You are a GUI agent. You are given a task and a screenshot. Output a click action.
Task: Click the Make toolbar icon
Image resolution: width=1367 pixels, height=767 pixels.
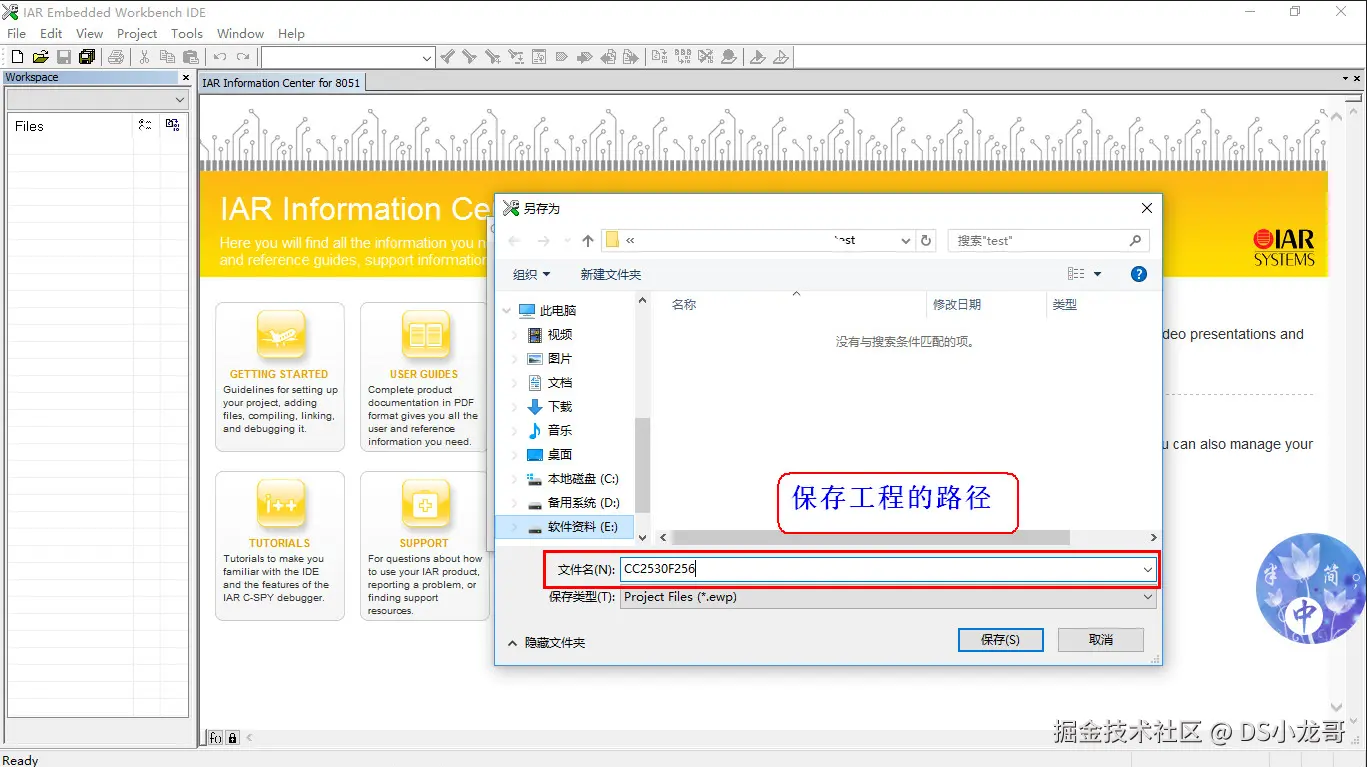coord(683,57)
